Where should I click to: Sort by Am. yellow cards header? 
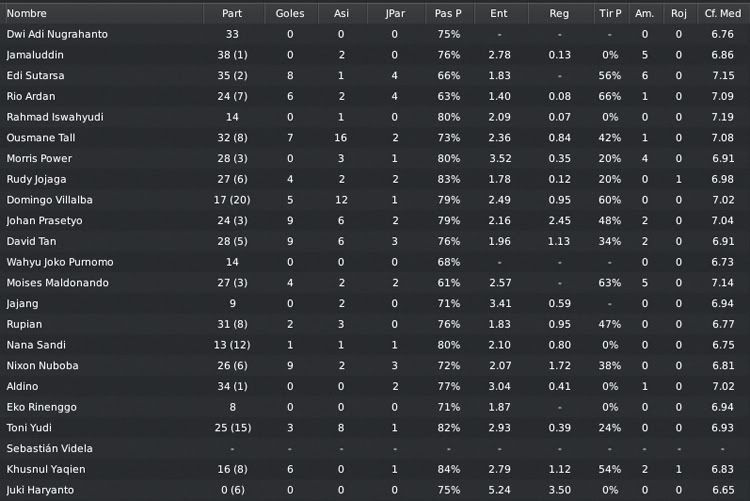click(644, 13)
